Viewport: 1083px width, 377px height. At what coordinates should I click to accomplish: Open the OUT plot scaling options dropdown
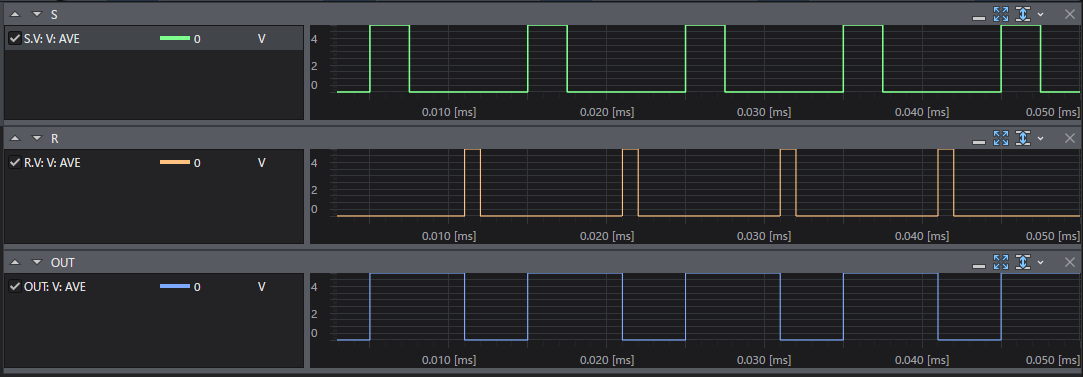[x=1040, y=262]
